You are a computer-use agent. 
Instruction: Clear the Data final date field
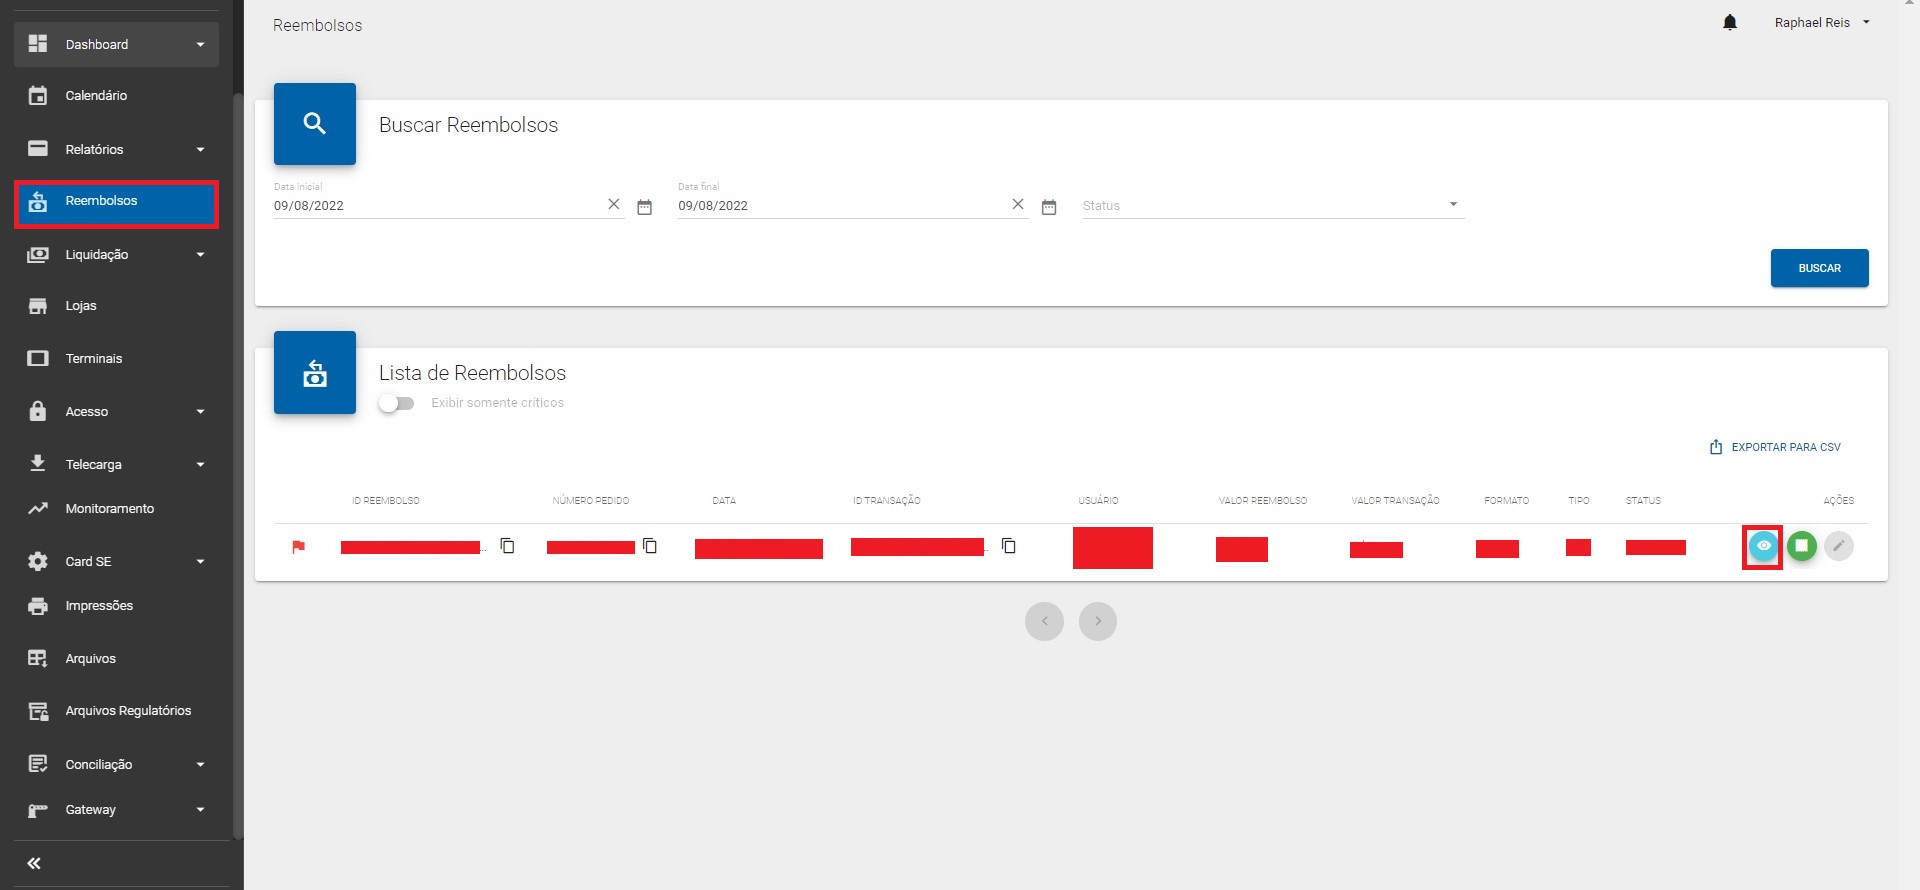coord(1018,204)
